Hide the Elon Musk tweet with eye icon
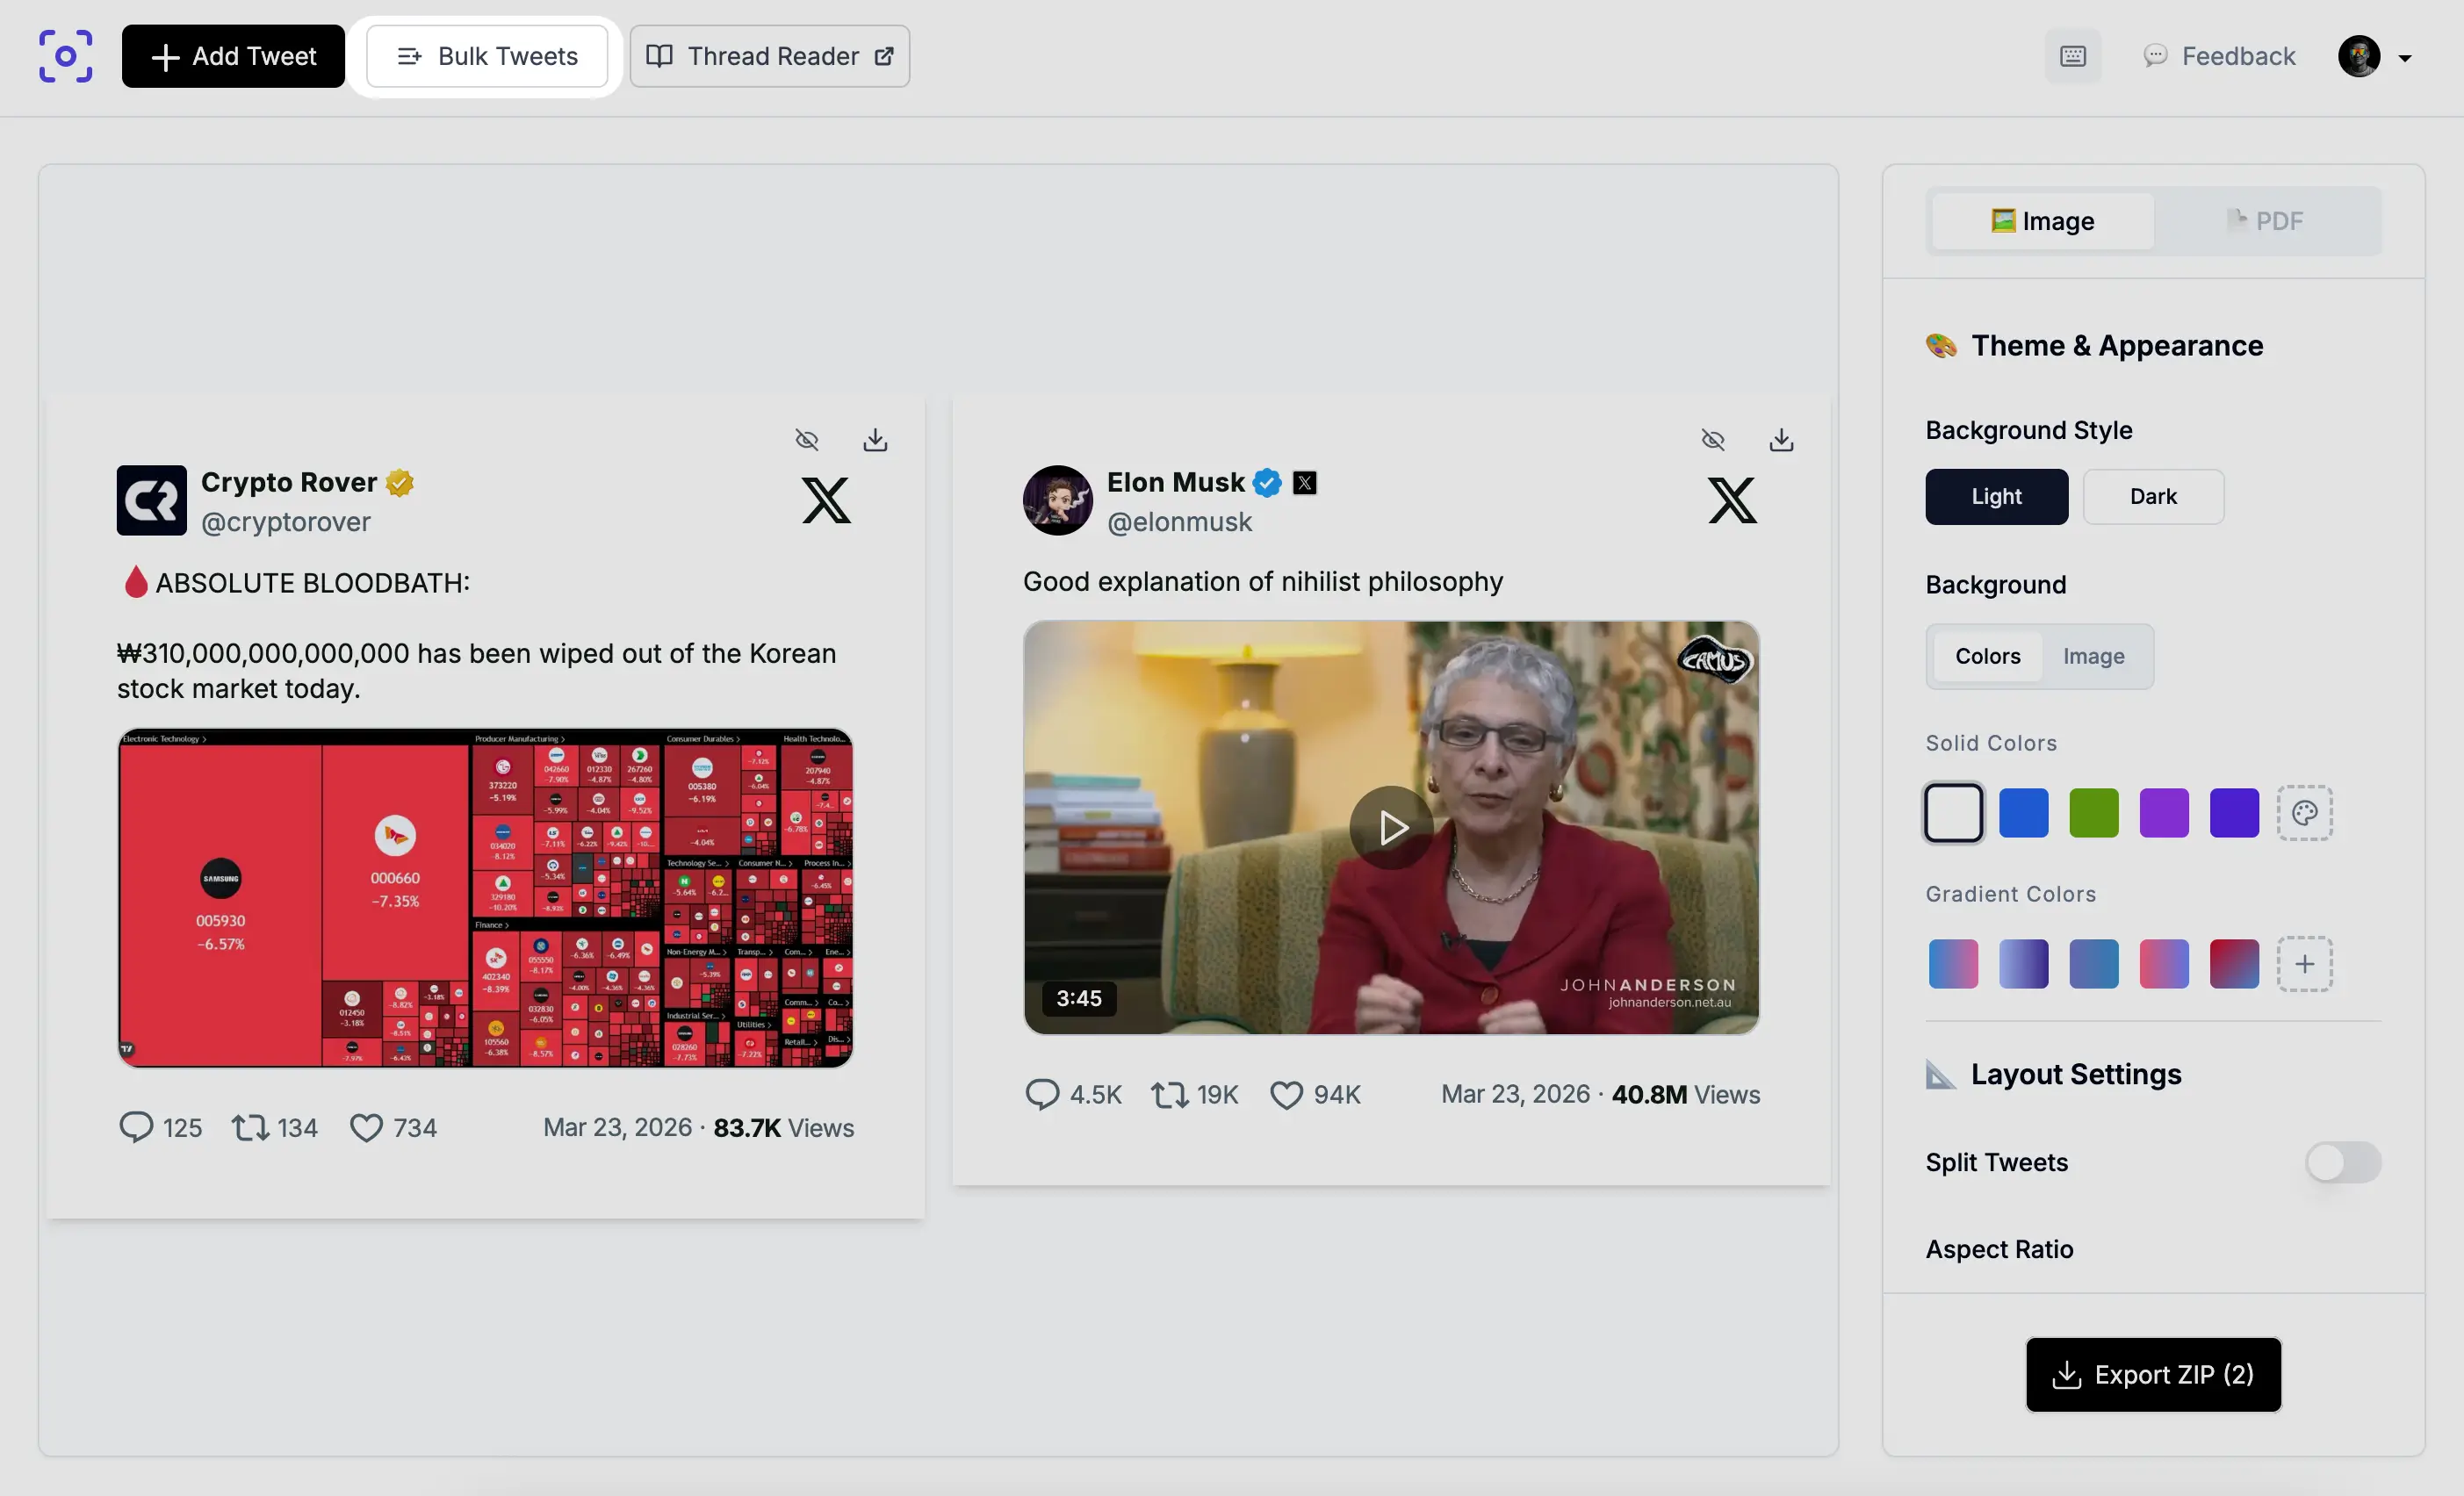Viewport: 2464px width, 1496px height. click(x=1712, y=440)
